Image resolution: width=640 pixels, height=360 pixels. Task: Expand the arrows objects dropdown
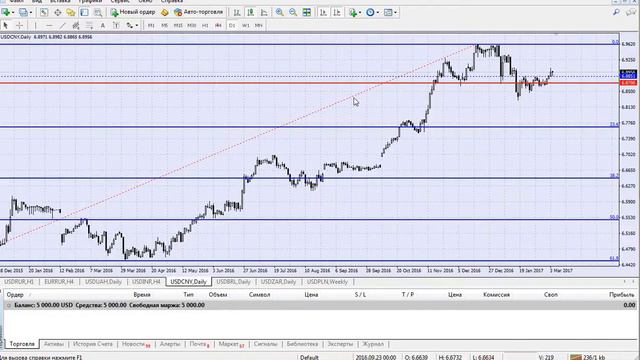click(136, 25)
